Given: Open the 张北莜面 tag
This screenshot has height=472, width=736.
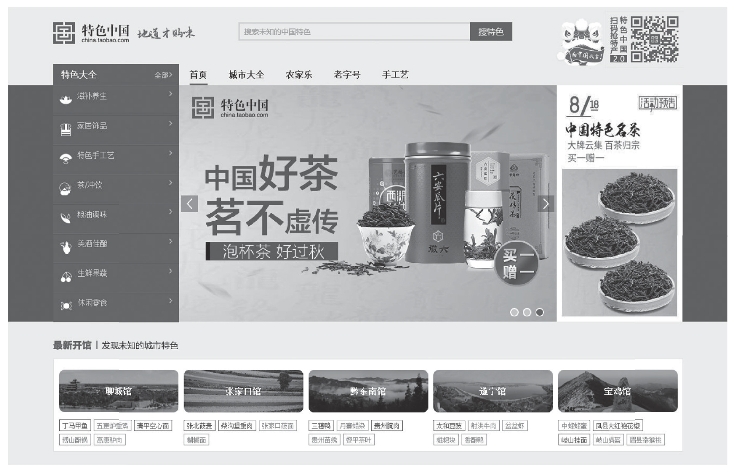Looking at the screenshot, I should point(199,426).
